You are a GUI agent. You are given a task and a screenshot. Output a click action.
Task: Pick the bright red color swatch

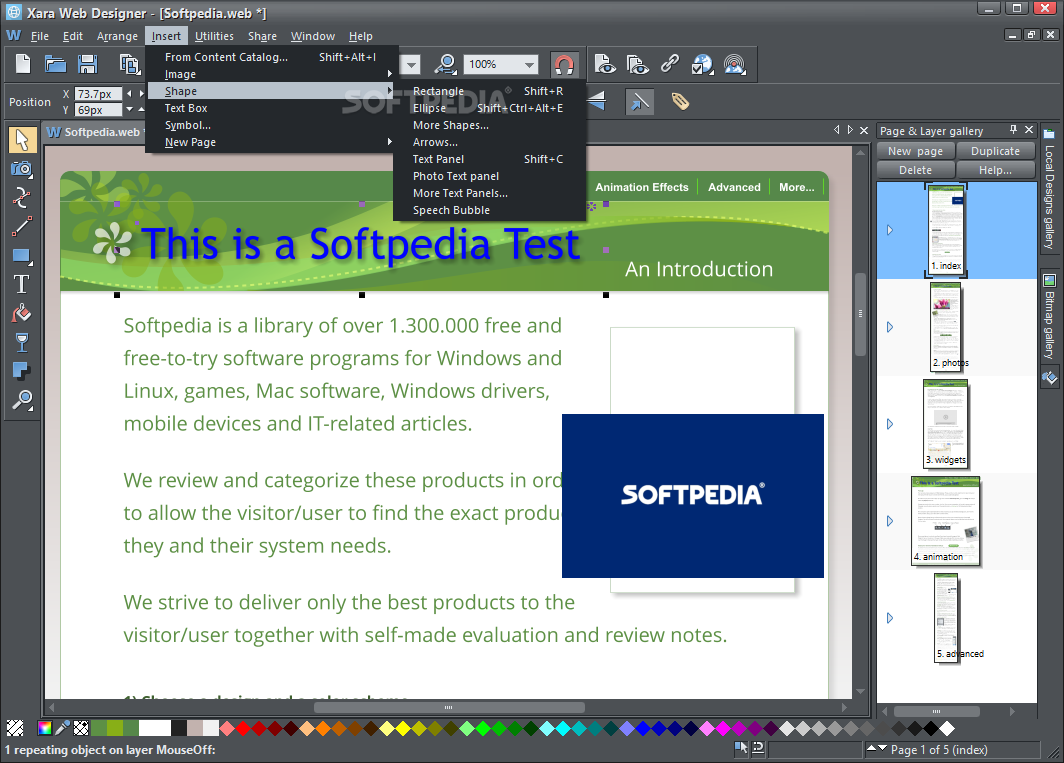tap(243, 728)
